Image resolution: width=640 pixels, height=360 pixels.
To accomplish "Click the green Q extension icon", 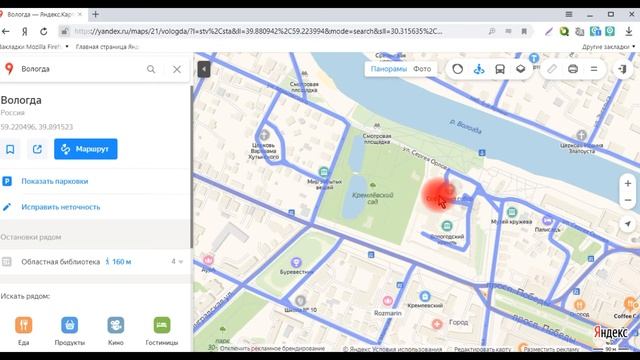I will (x=564, y=31).
